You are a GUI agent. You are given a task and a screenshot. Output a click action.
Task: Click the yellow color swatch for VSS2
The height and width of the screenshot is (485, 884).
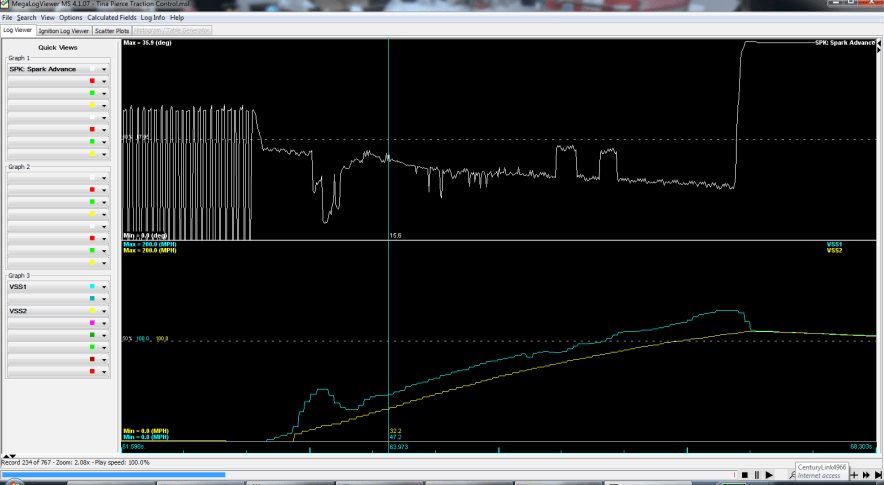[x=92, y=311]
